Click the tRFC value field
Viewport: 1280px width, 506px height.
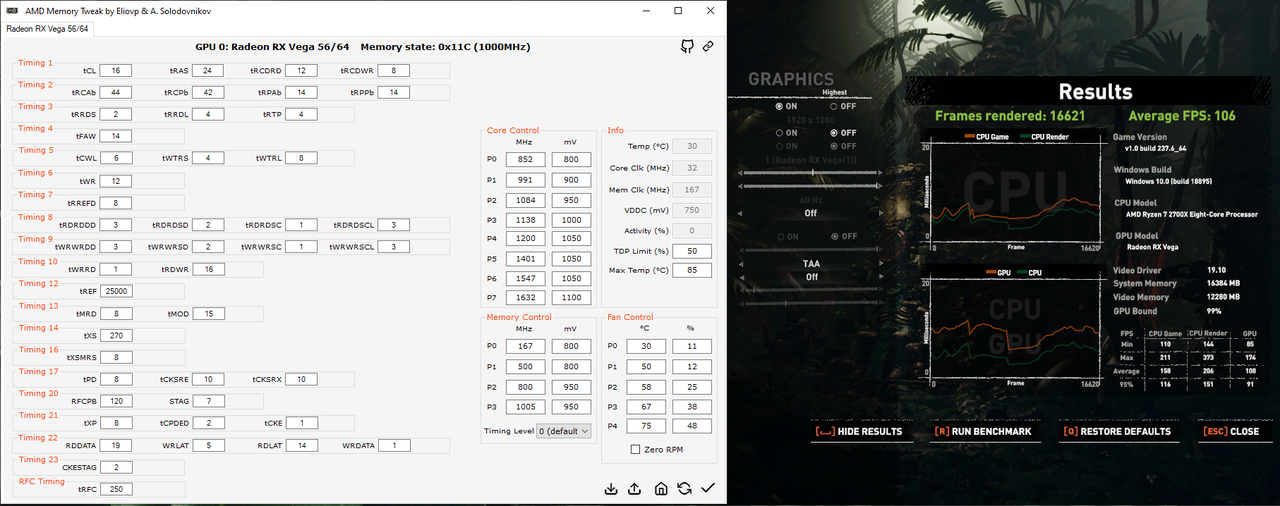pos(116,489)
